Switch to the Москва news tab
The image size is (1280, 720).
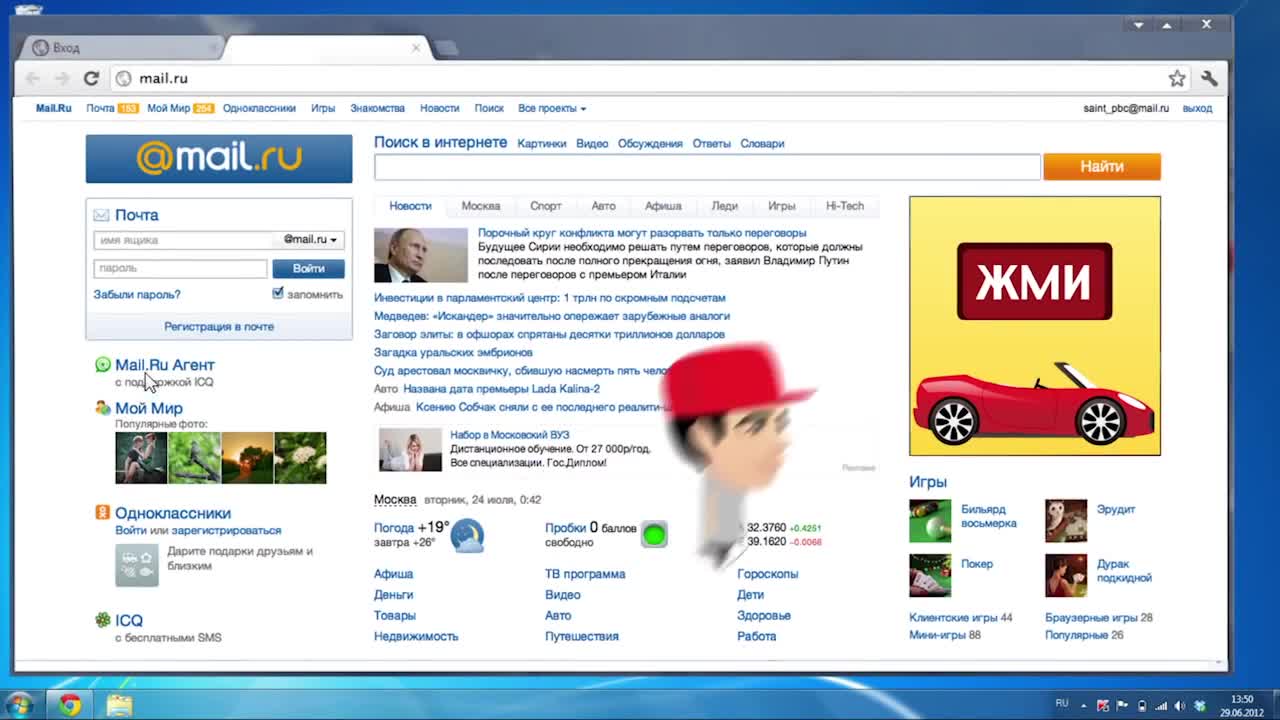(x=481, y=206)
